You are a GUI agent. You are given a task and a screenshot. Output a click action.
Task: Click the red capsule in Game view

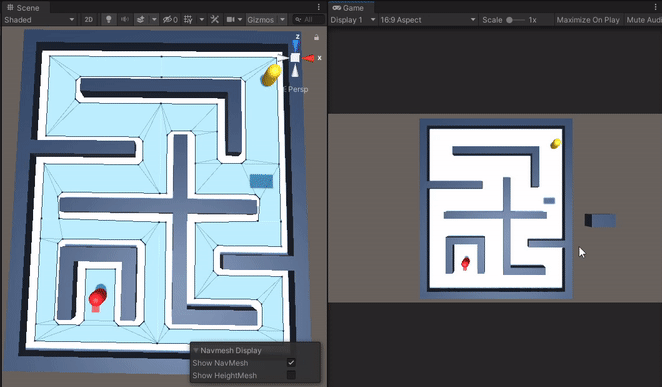point(465,263)
